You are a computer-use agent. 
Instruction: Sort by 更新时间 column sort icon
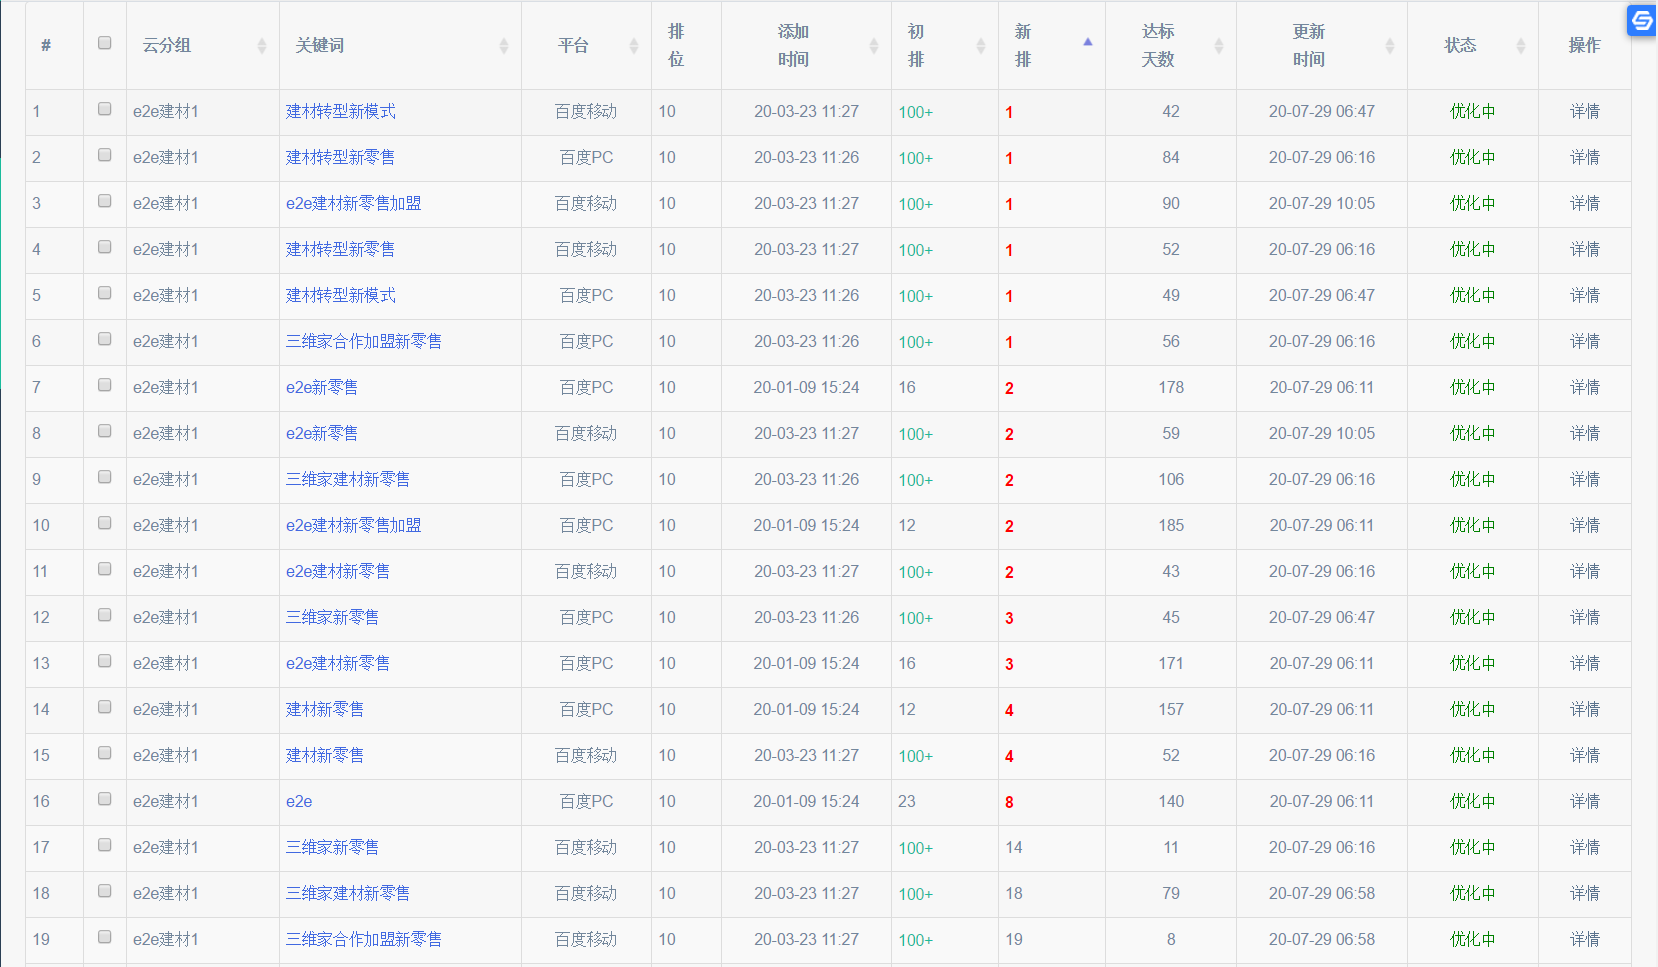coord(1389,46)
